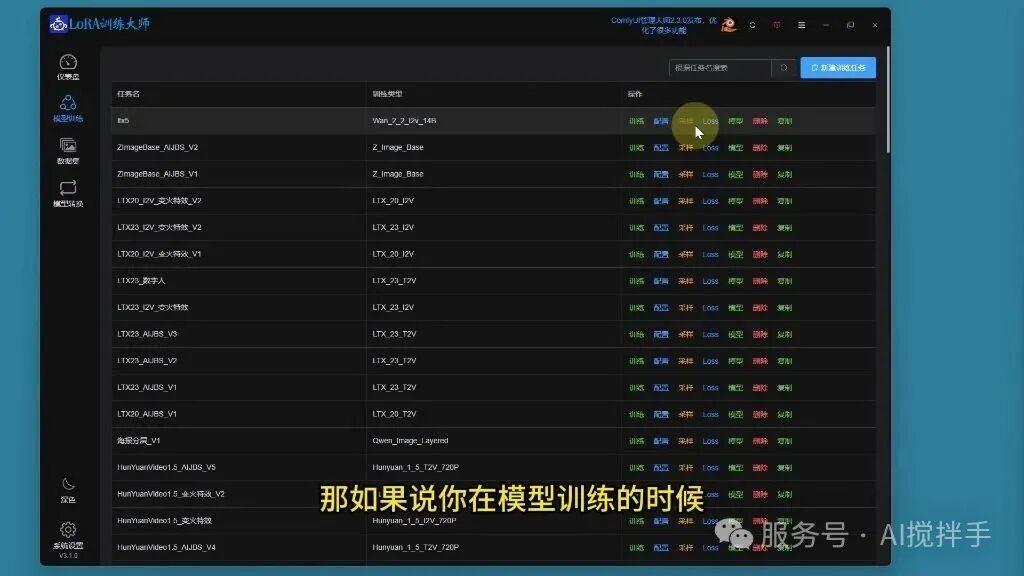Click 复制 for ZimageBase_AIJBS_V2

pos(784,148)
